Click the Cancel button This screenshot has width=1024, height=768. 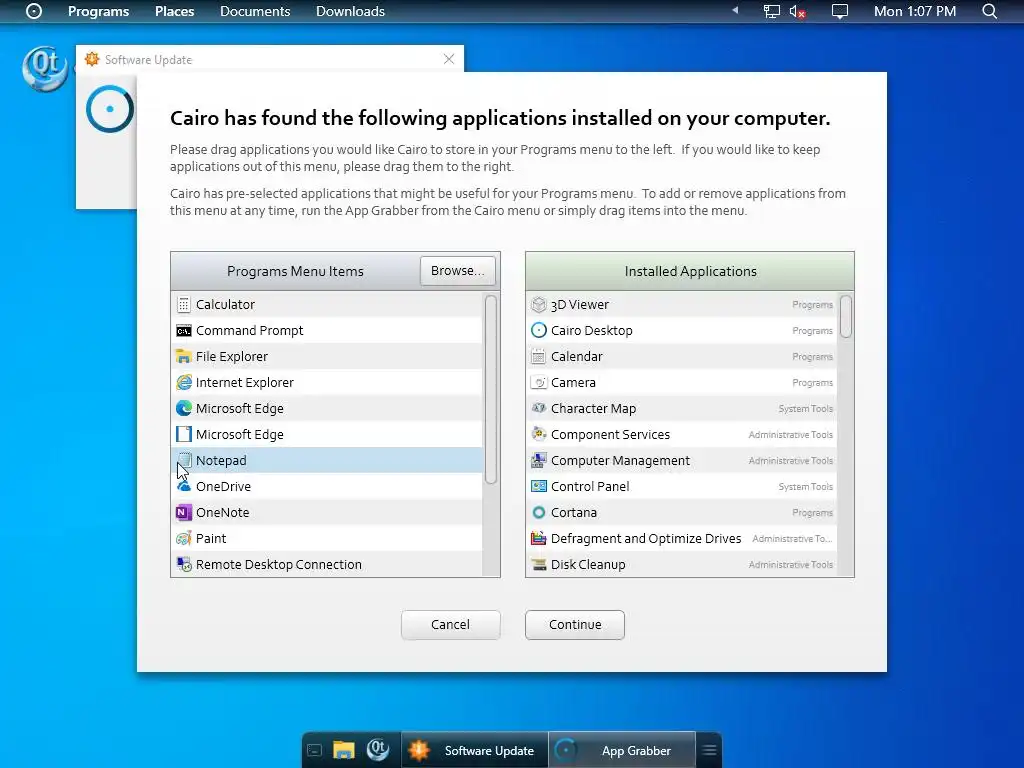(451, 624)
